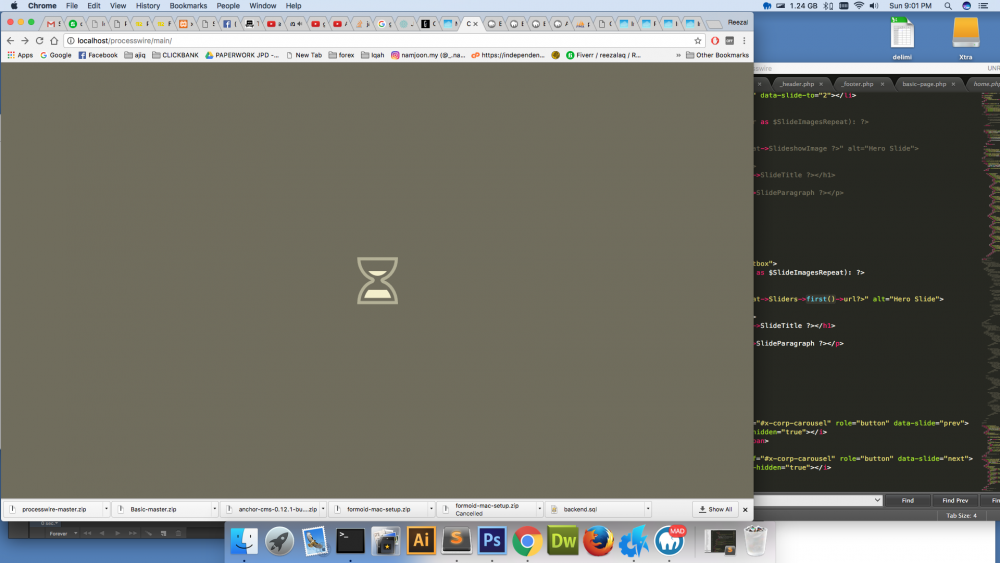Open the bookmarks overflow chevron

679,55
